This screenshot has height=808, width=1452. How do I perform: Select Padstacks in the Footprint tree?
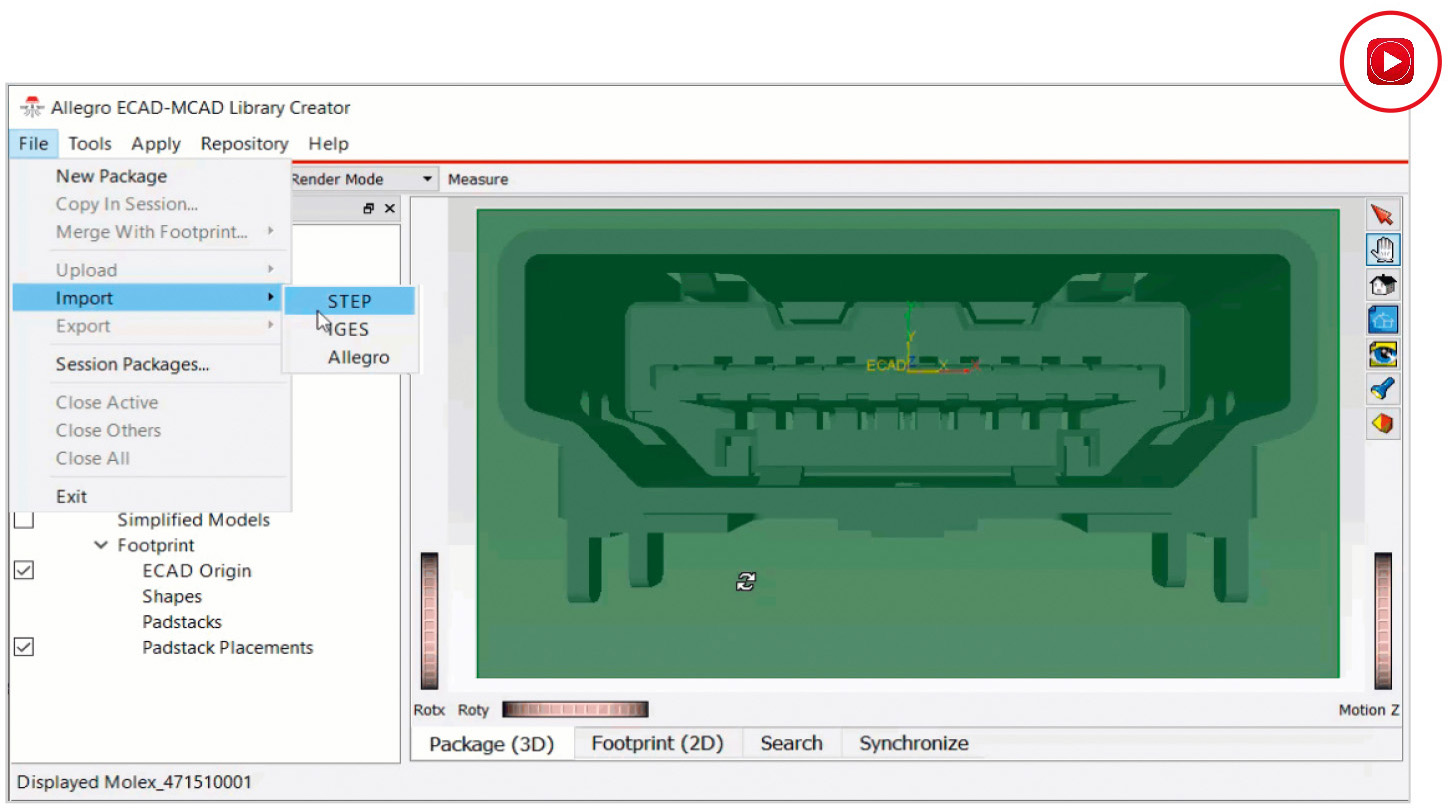[182, 622]
